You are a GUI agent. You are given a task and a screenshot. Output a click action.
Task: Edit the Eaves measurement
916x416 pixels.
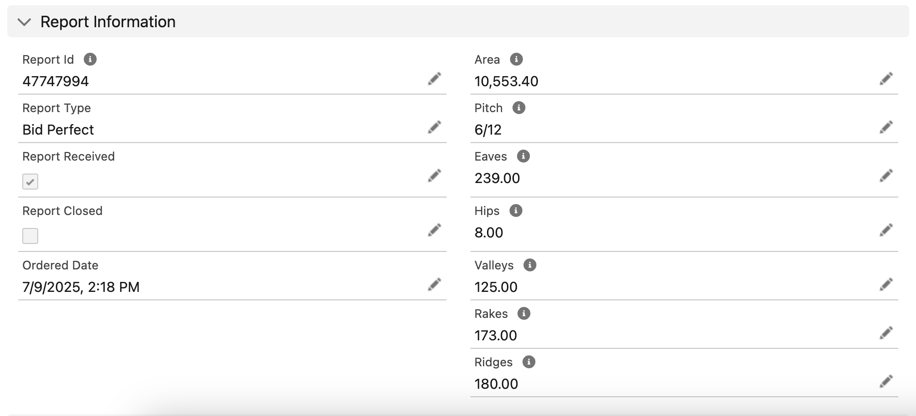tap(886, 176)
